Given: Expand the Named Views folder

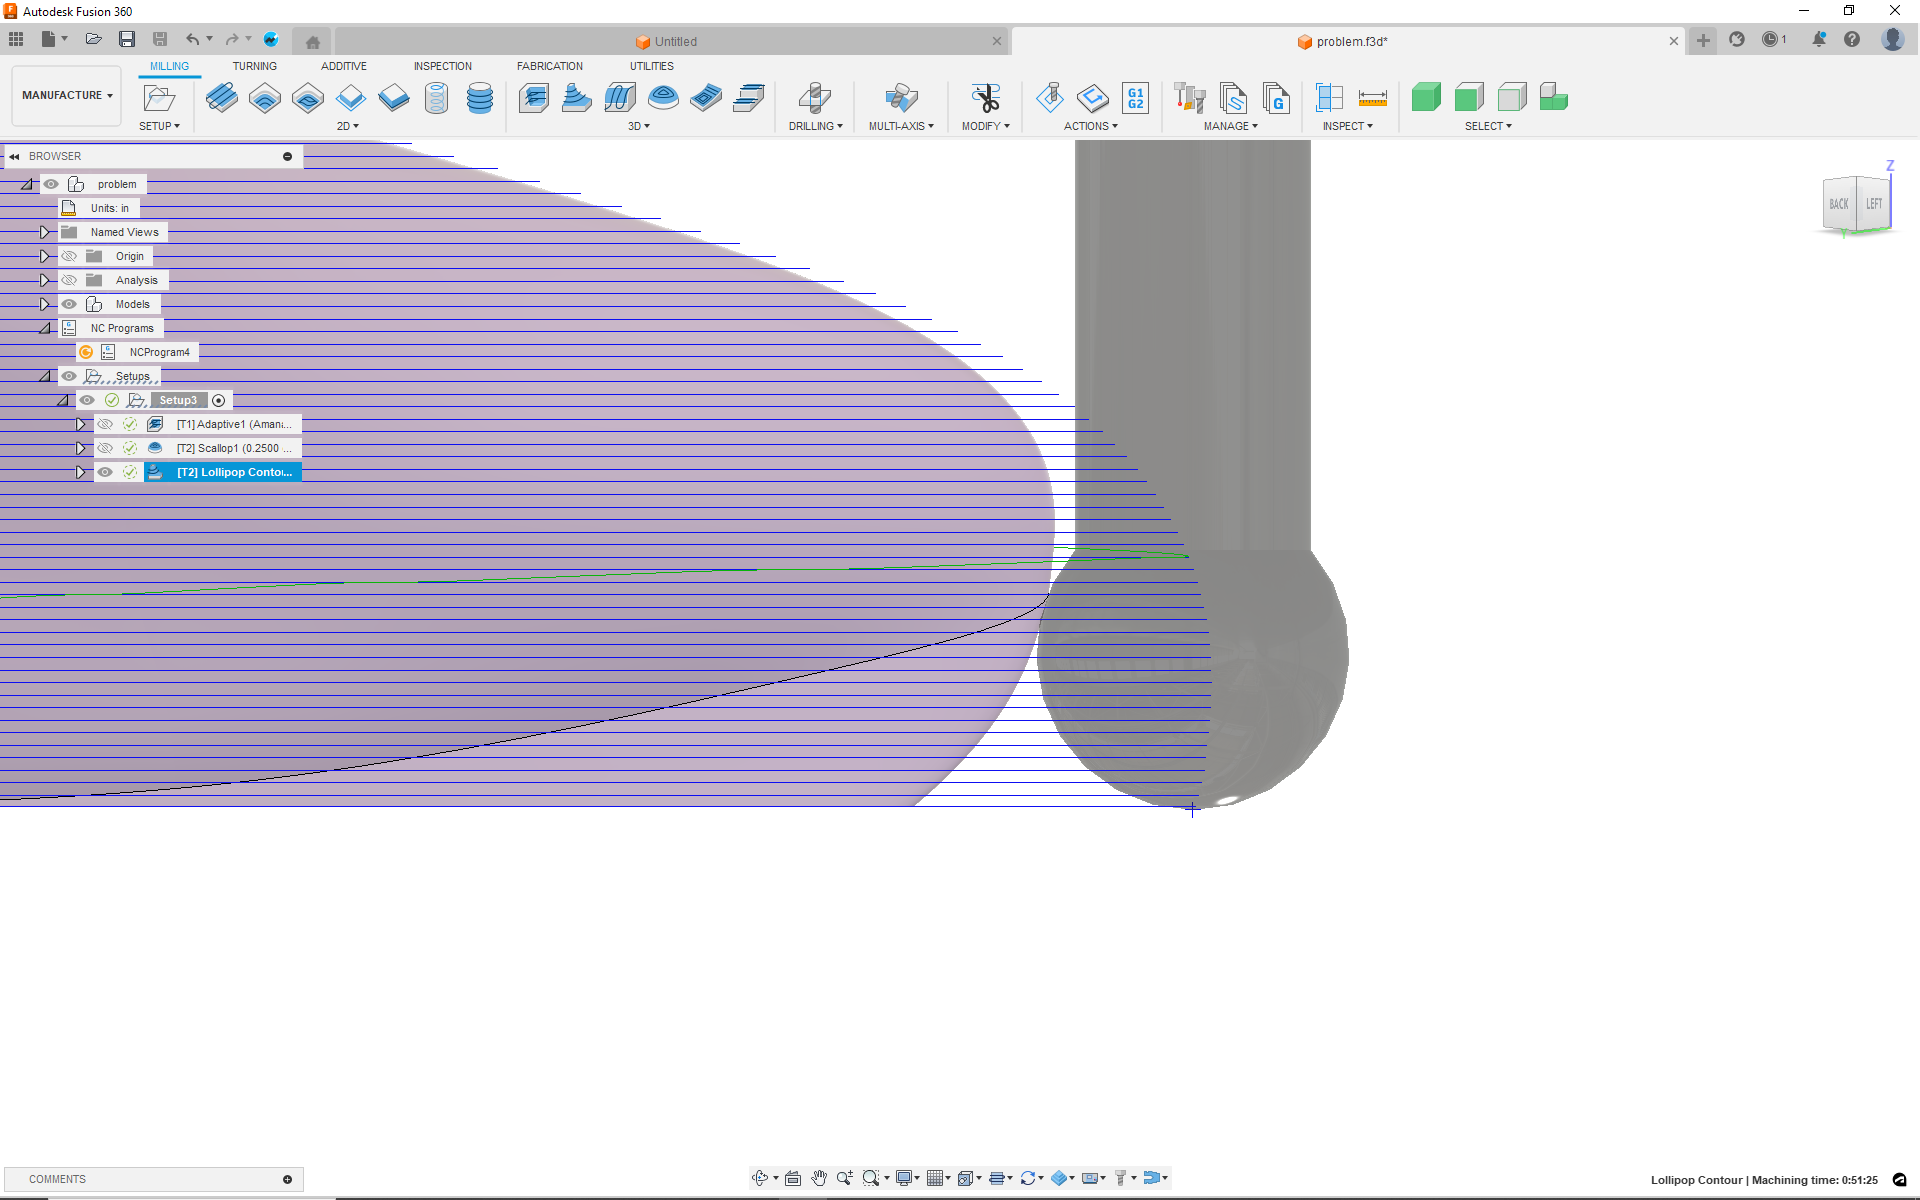Looking at the screenshot, I should (x=44, y=231).
